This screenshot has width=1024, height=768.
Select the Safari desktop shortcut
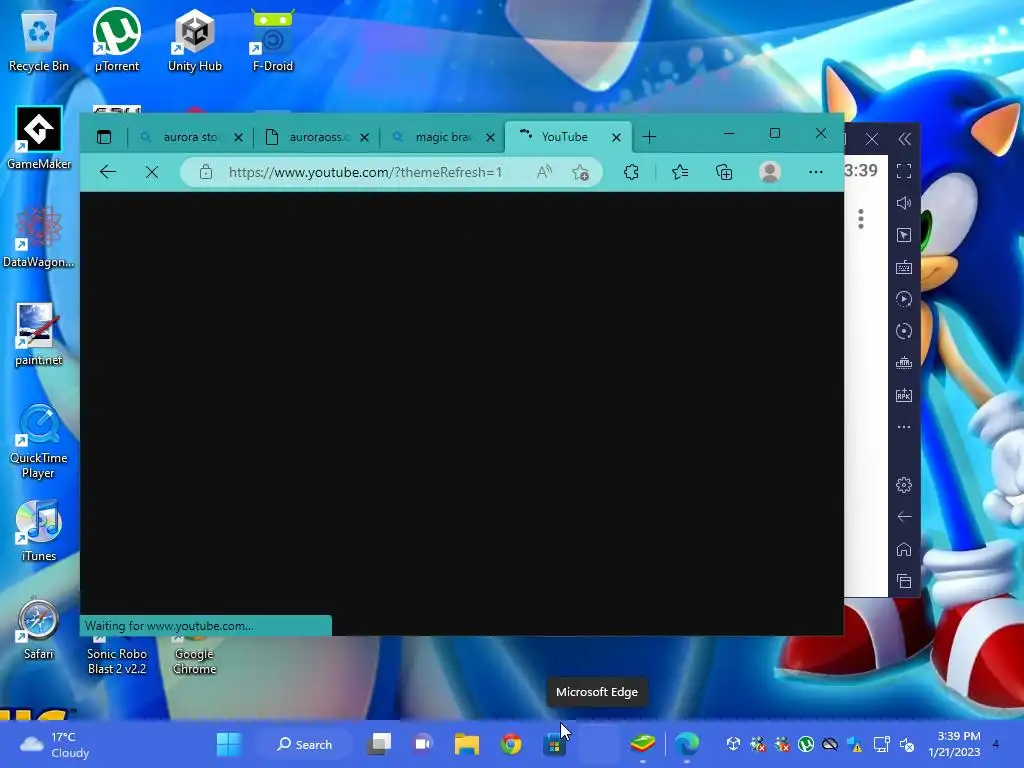[x=39, y=628]
